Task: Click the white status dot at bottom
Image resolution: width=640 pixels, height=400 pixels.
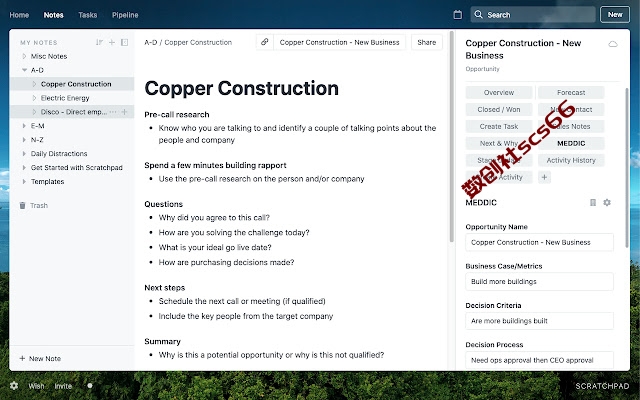Action: tap(90, 385)
